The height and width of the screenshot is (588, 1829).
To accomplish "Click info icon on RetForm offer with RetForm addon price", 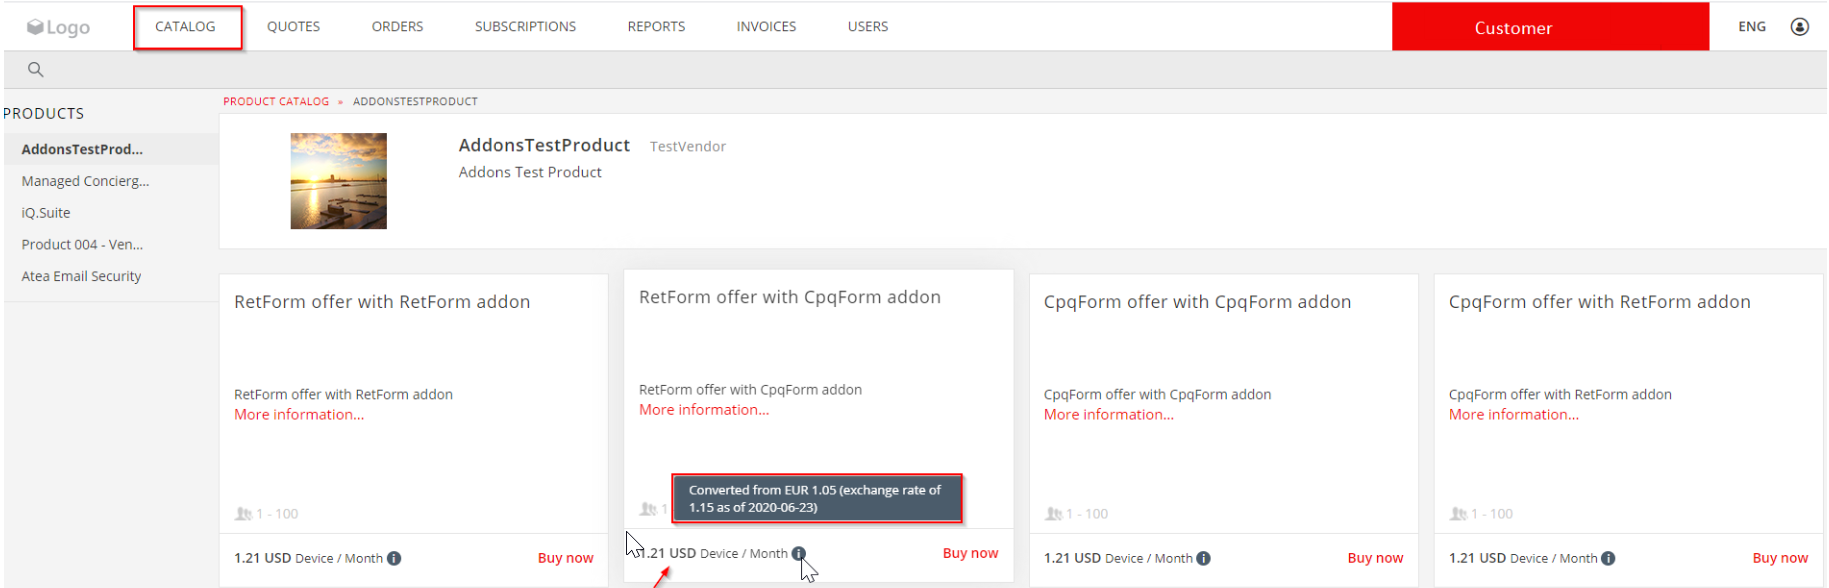I will click(394, 558).
